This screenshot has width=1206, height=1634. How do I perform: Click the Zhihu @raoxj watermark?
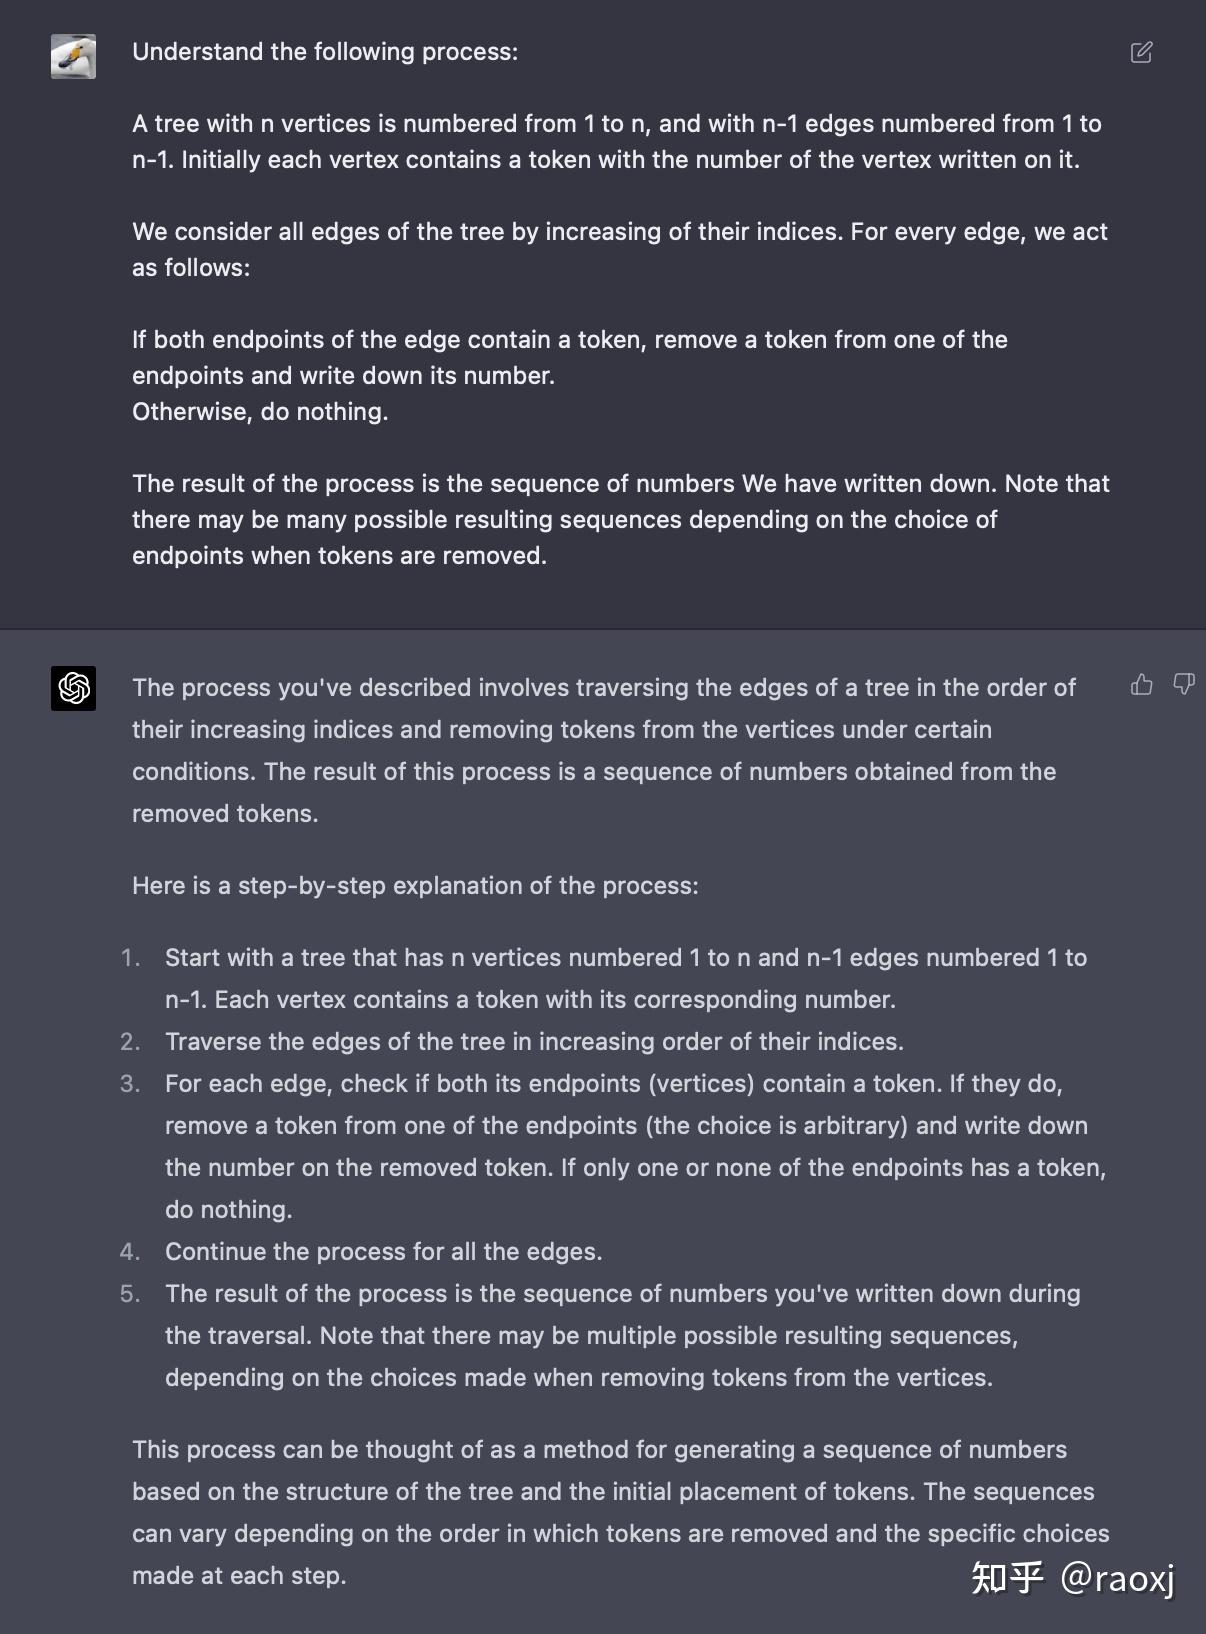click(x=1072, y=1577)
